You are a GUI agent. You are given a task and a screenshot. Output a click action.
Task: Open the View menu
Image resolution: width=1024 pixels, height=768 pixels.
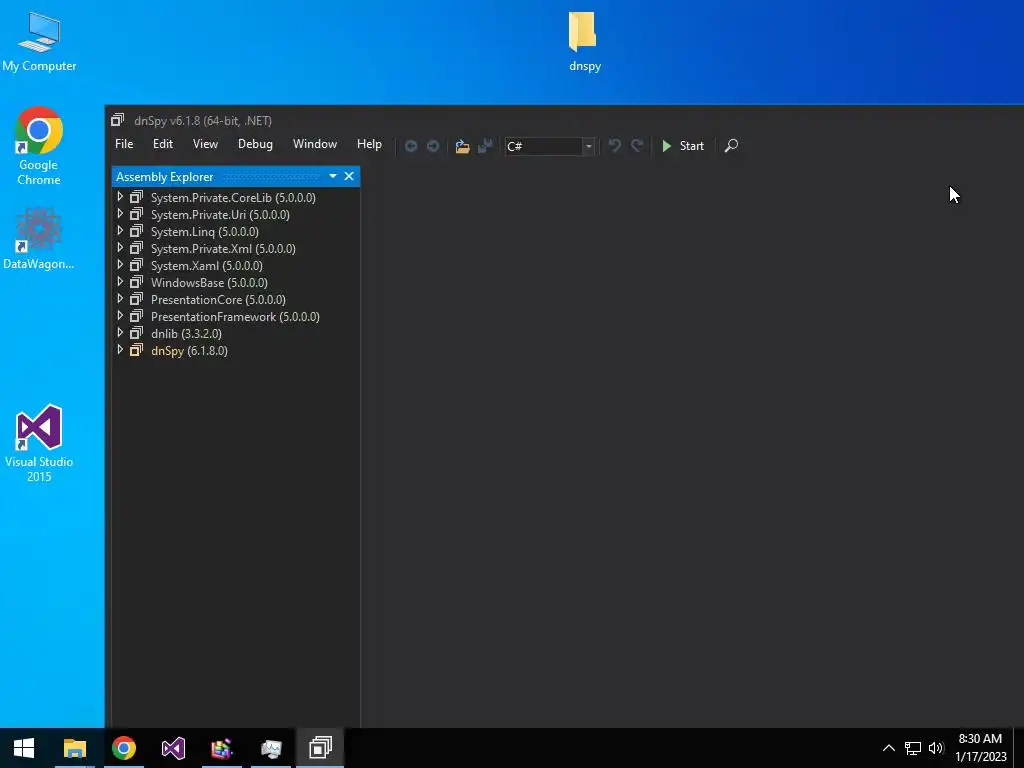pyautogui.click(x=205, y=144)
